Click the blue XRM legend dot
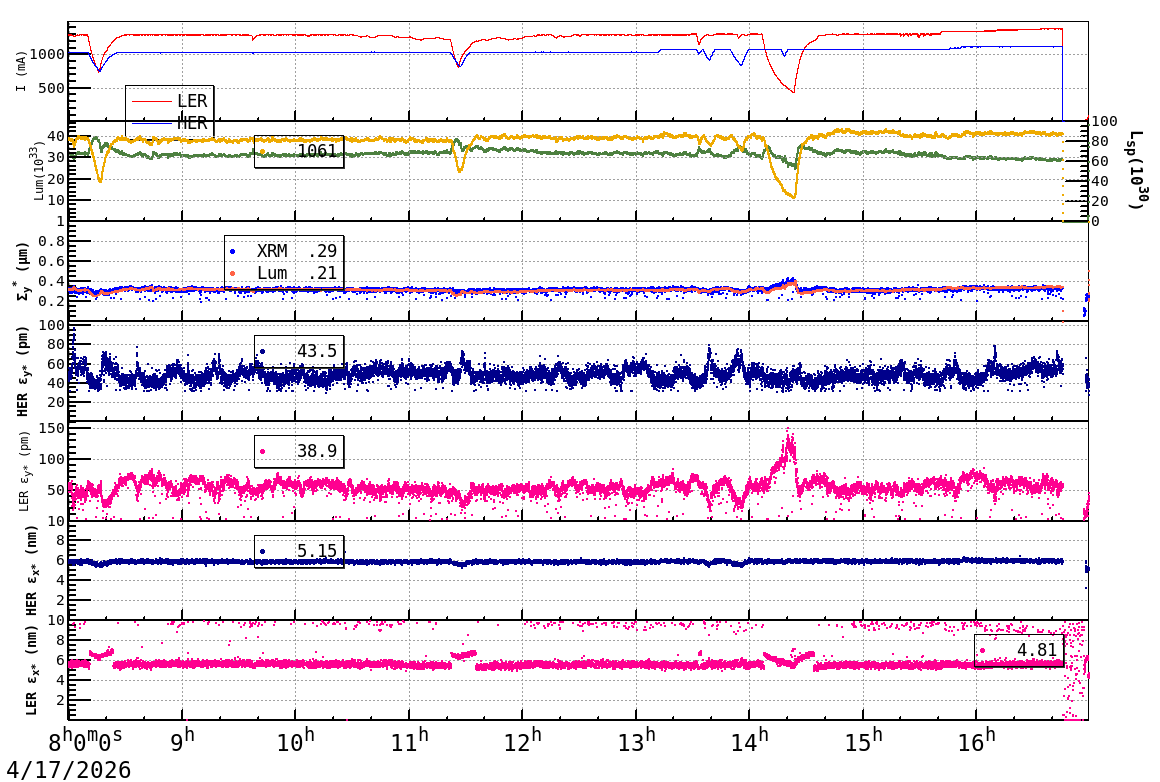Viewport: 1160px width, 782px height. coord(232,252)
